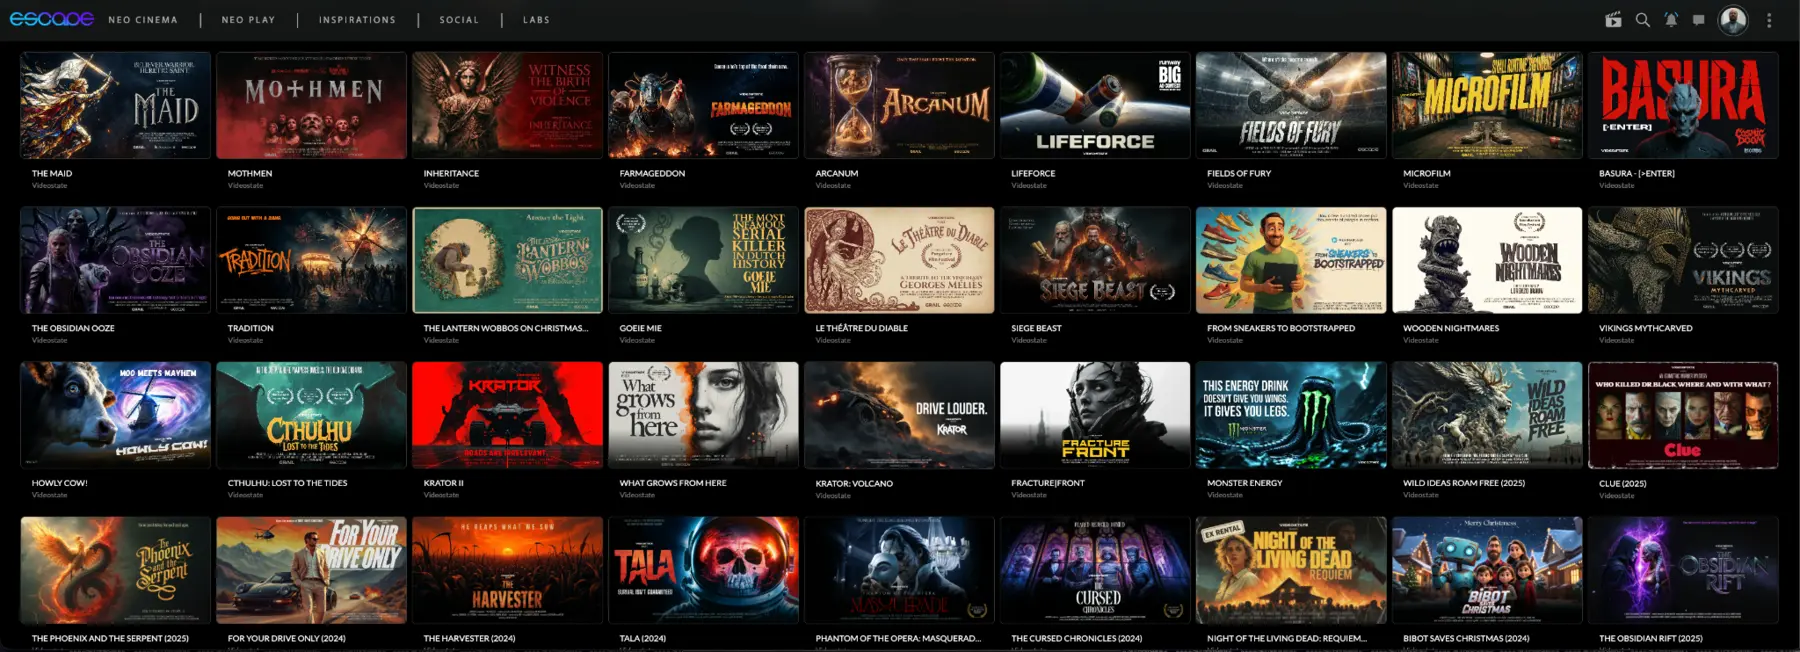
Task: Open the Arcanum poster thumbnail
Action: 900,105
